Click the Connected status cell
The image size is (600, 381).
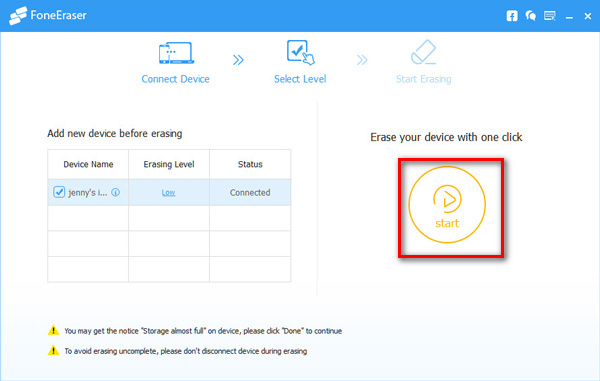(x=250, y=192)
